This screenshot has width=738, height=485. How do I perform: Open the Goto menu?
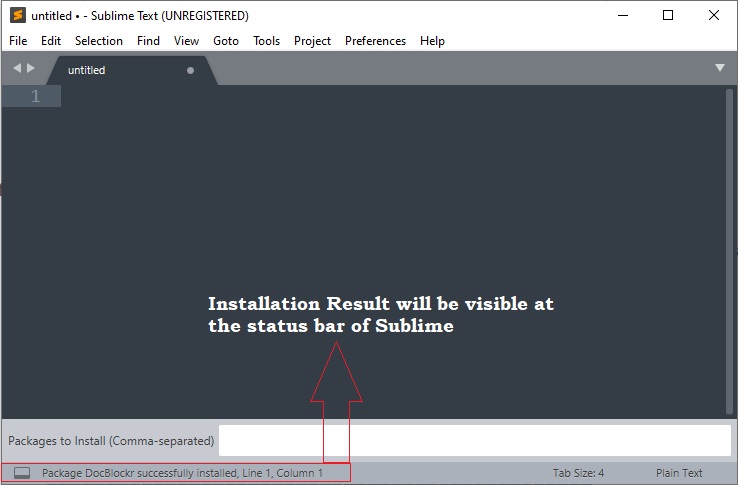pos(226,41)
